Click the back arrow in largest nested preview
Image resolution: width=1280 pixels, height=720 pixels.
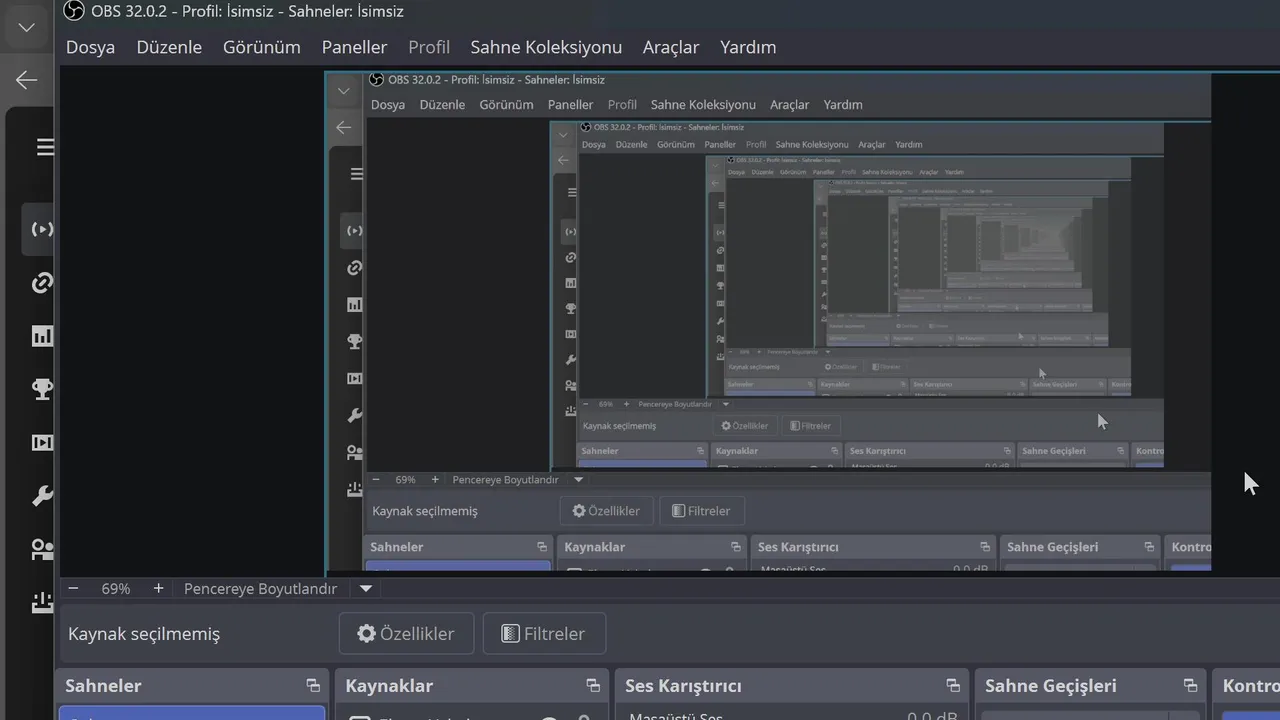click(344, 127)
